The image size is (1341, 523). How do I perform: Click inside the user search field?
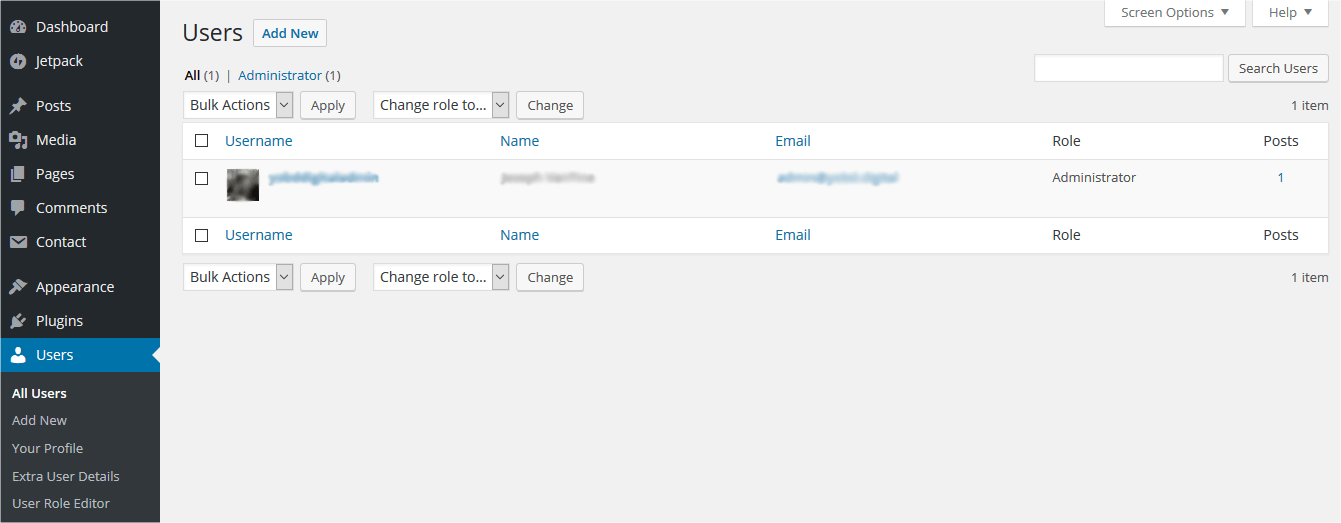click(1128, 68)
